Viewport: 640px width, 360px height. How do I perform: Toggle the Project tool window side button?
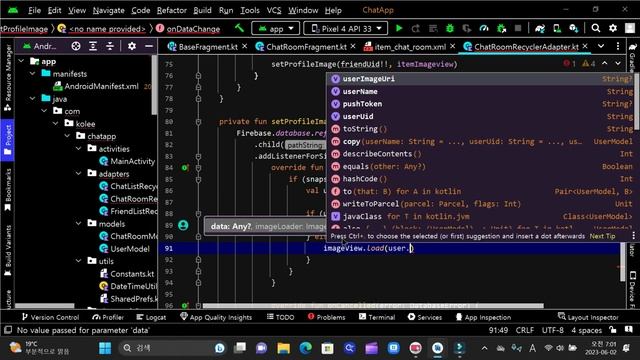(x=7, y=140)
